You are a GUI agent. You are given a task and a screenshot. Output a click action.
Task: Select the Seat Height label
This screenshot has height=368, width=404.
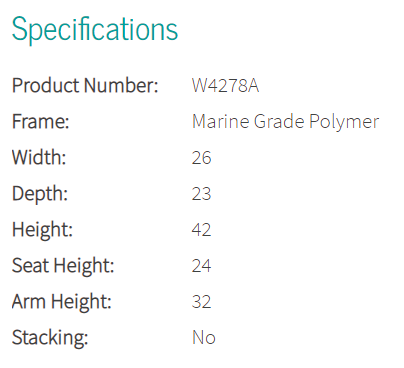click(x=63, y=266)
